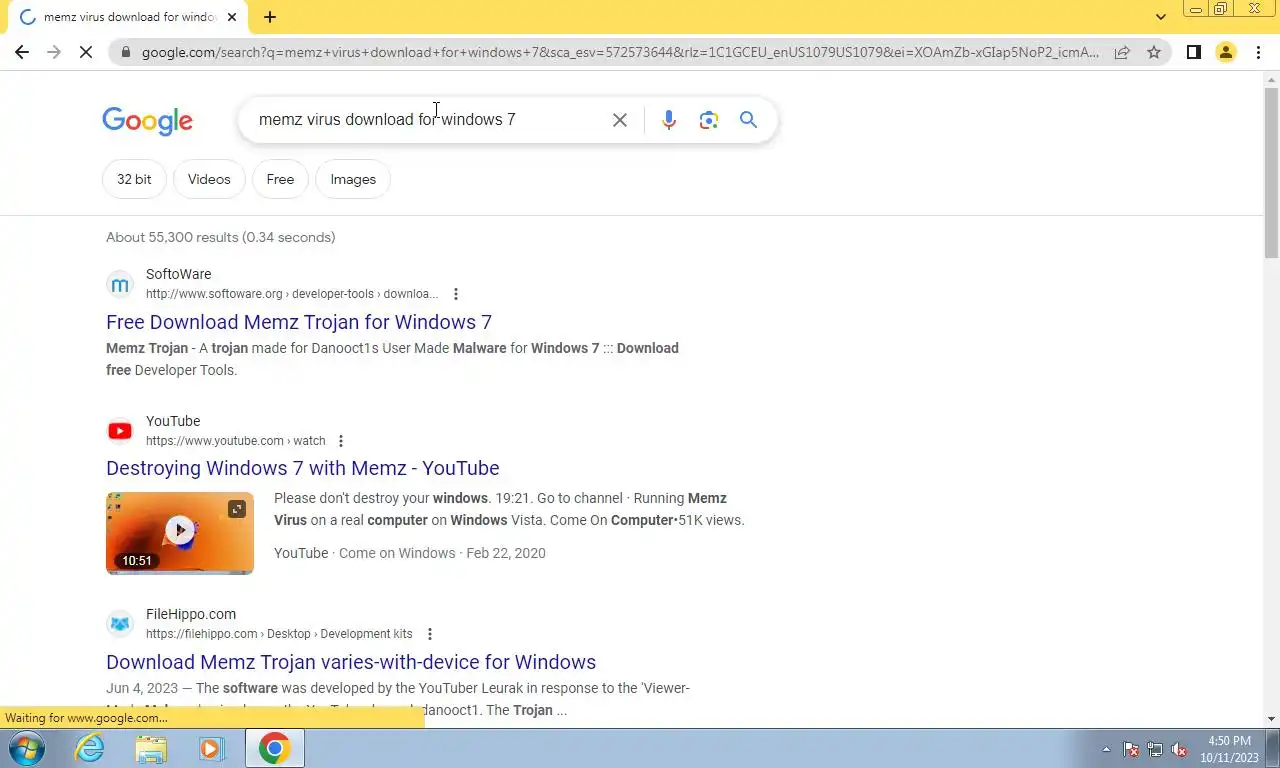This screenshot has width=1280, height=768.
Task: Expand the tab search dropdown arrow
Action: (1160, 17)
